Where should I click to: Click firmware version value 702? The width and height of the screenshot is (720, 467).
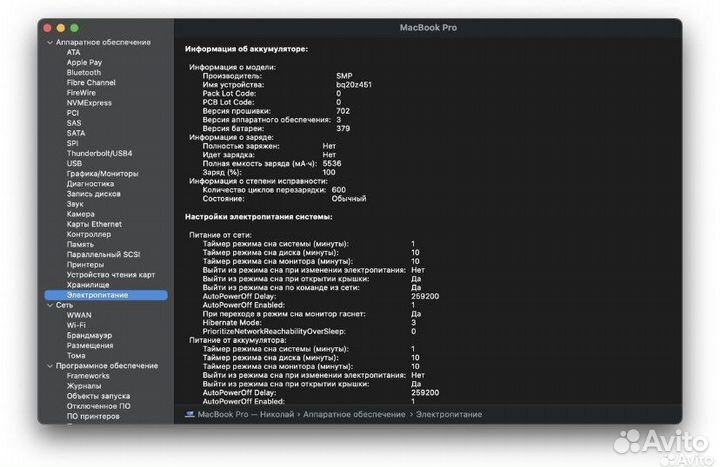point(343,111)
